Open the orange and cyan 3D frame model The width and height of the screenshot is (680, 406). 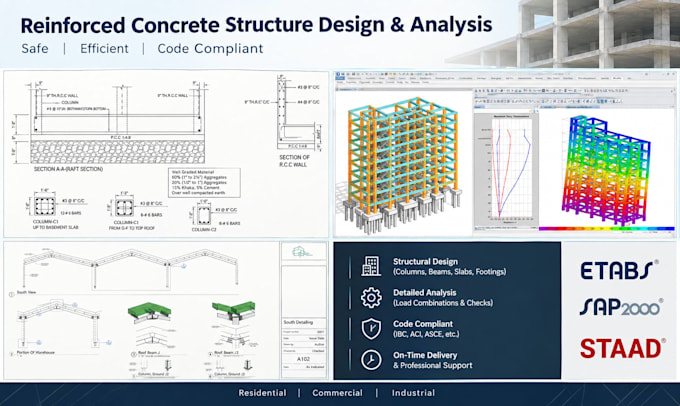point(402,165)
